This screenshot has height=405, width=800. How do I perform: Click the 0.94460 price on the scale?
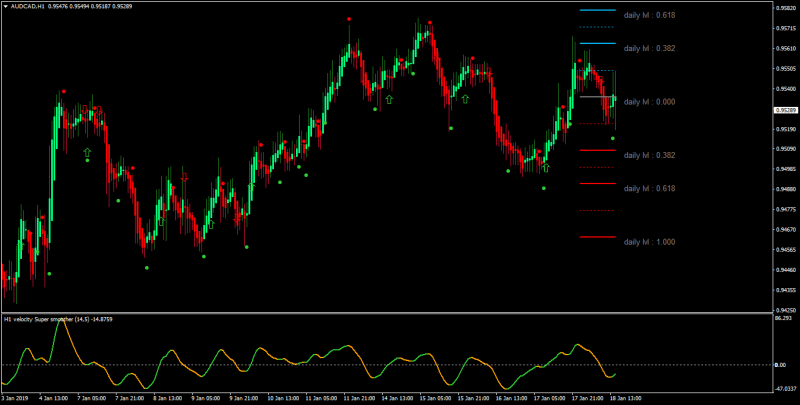point(784,270)
